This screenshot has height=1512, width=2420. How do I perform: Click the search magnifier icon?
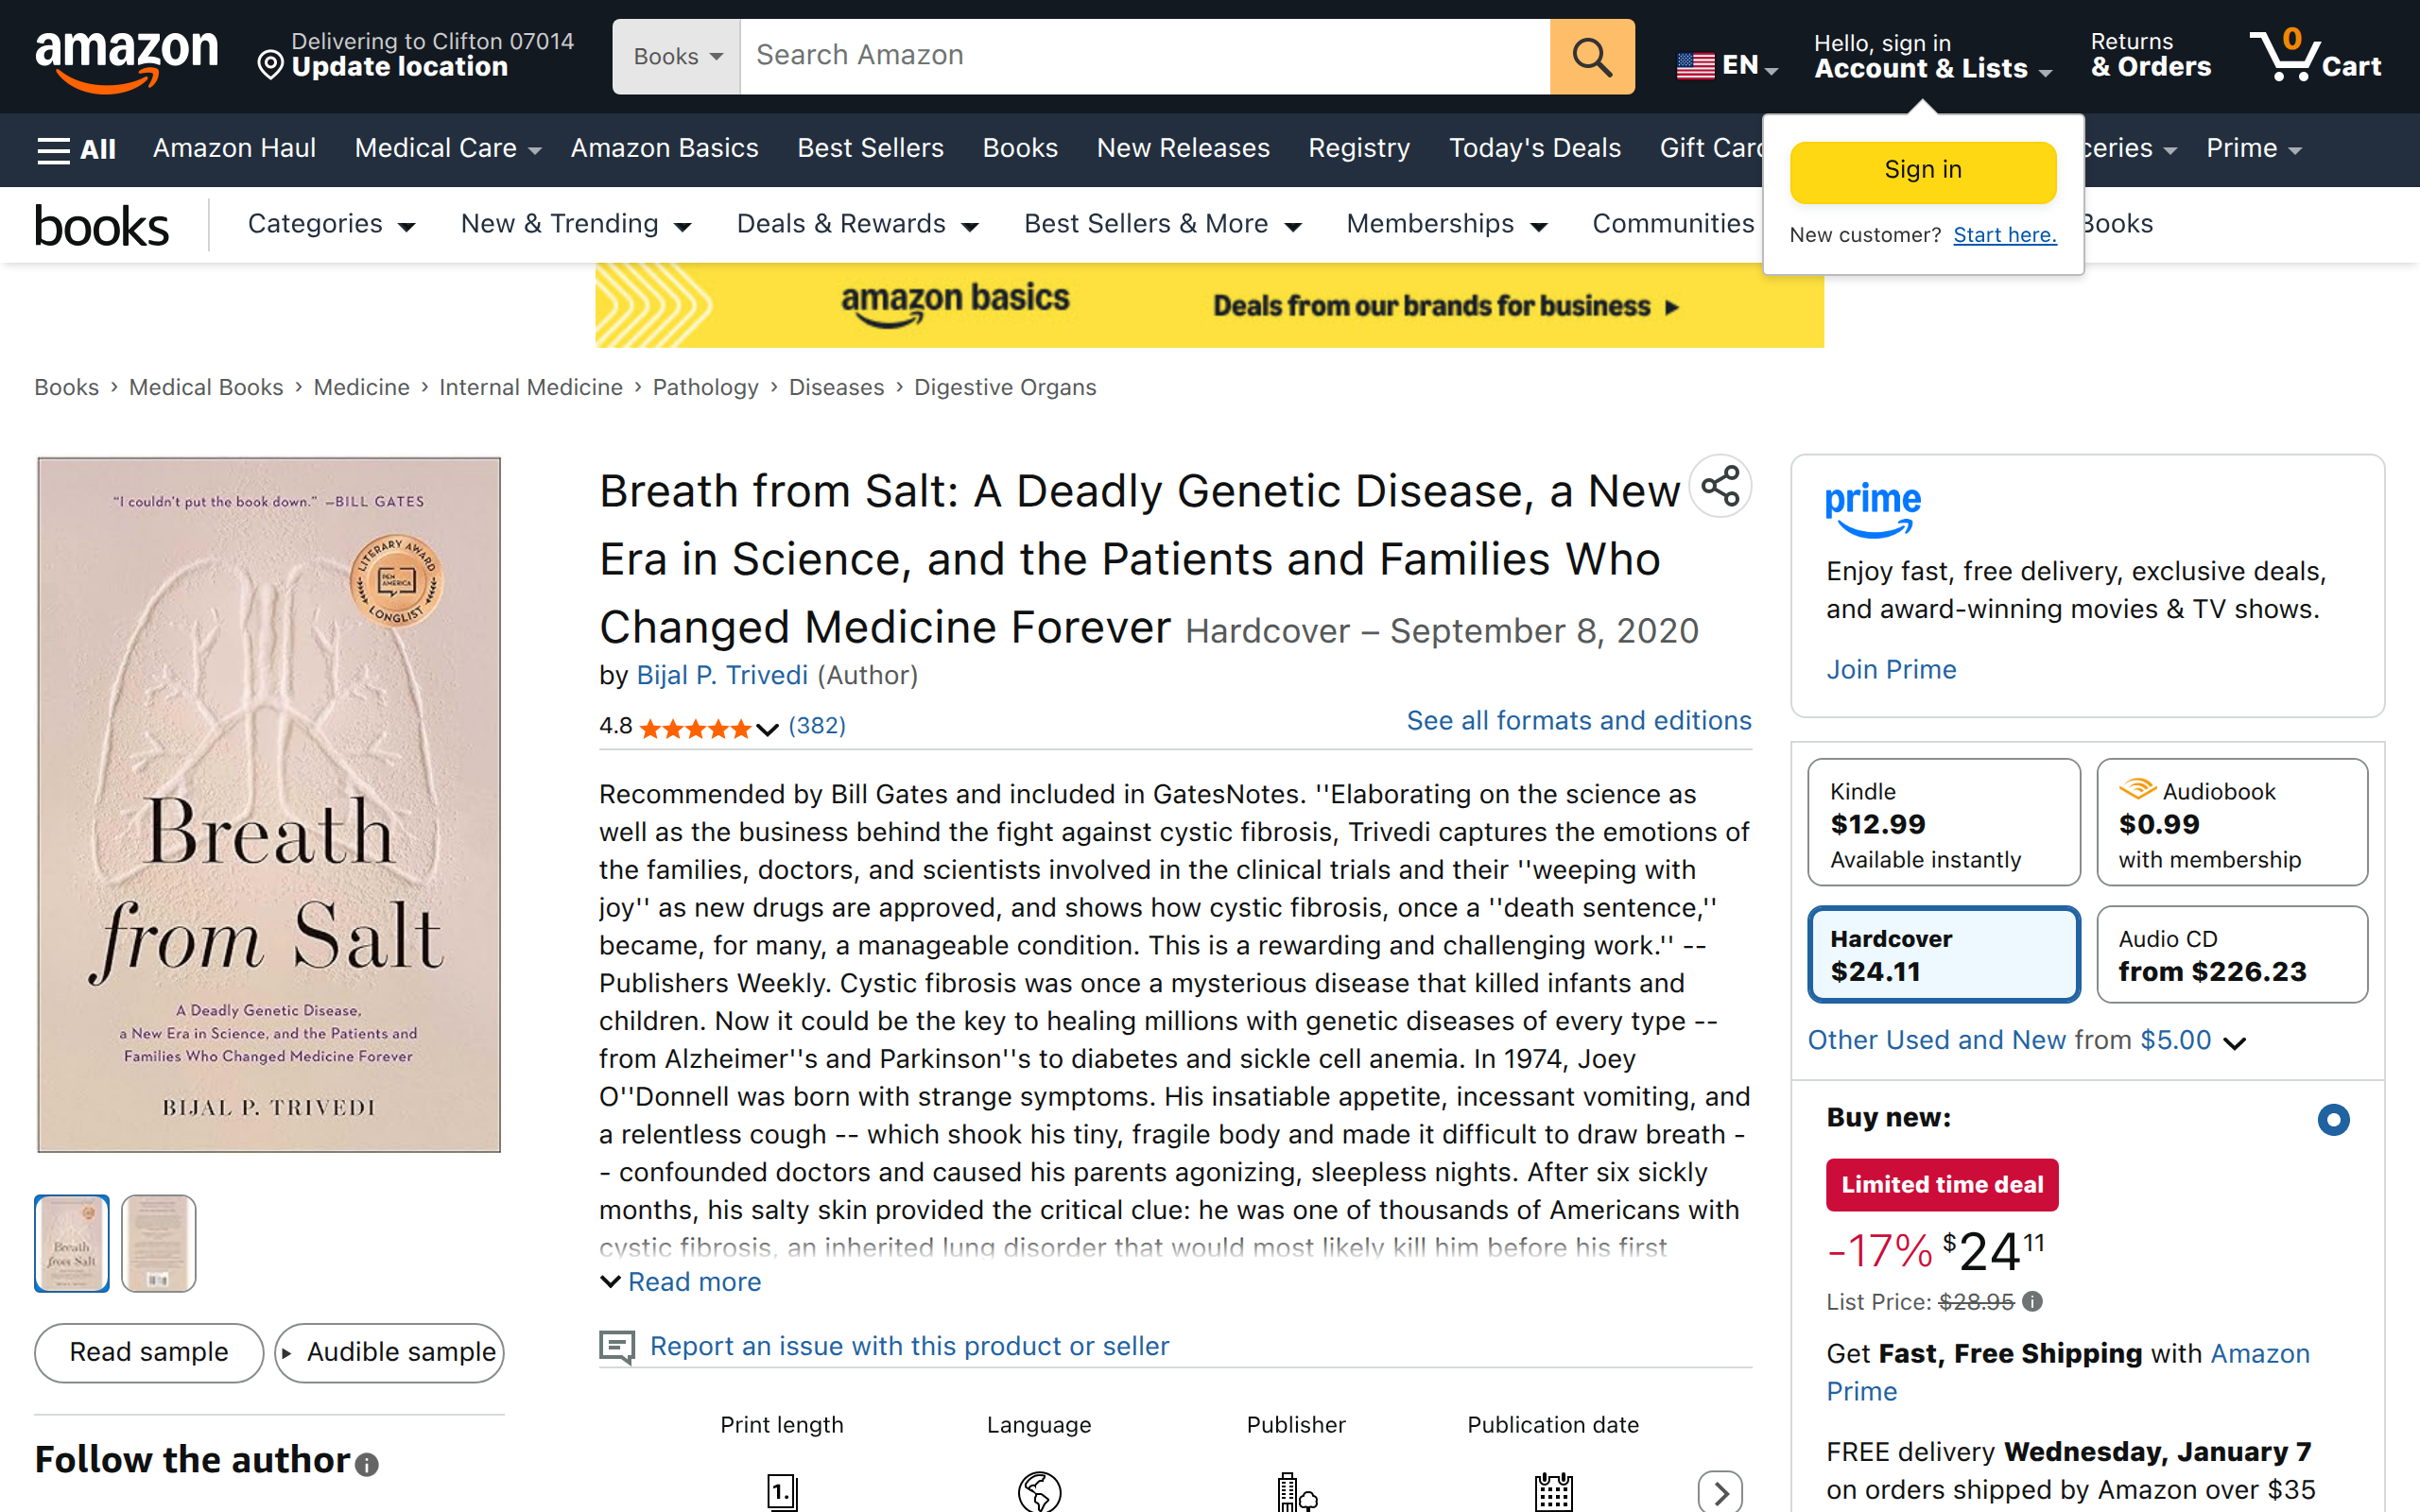[1591, 56]
